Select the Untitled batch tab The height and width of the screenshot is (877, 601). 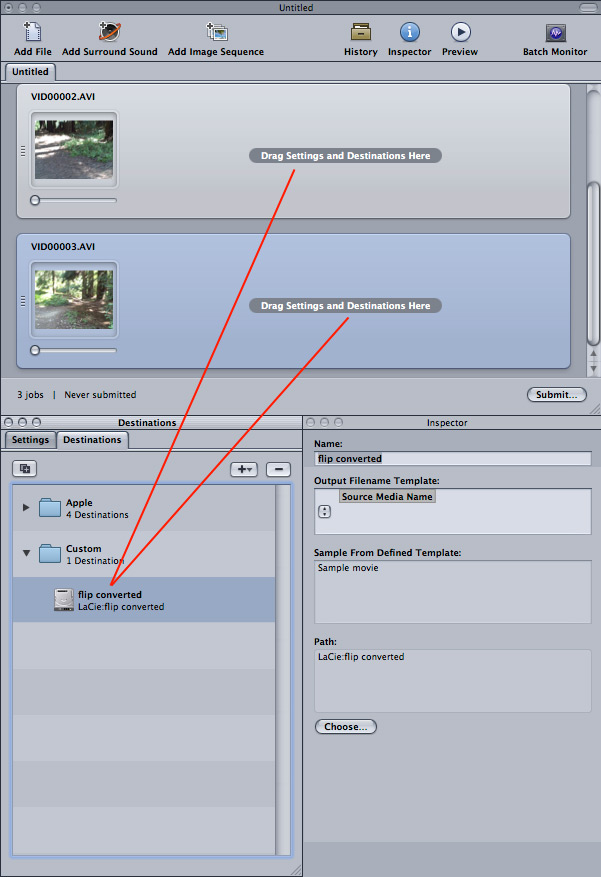tap(30, 72)
